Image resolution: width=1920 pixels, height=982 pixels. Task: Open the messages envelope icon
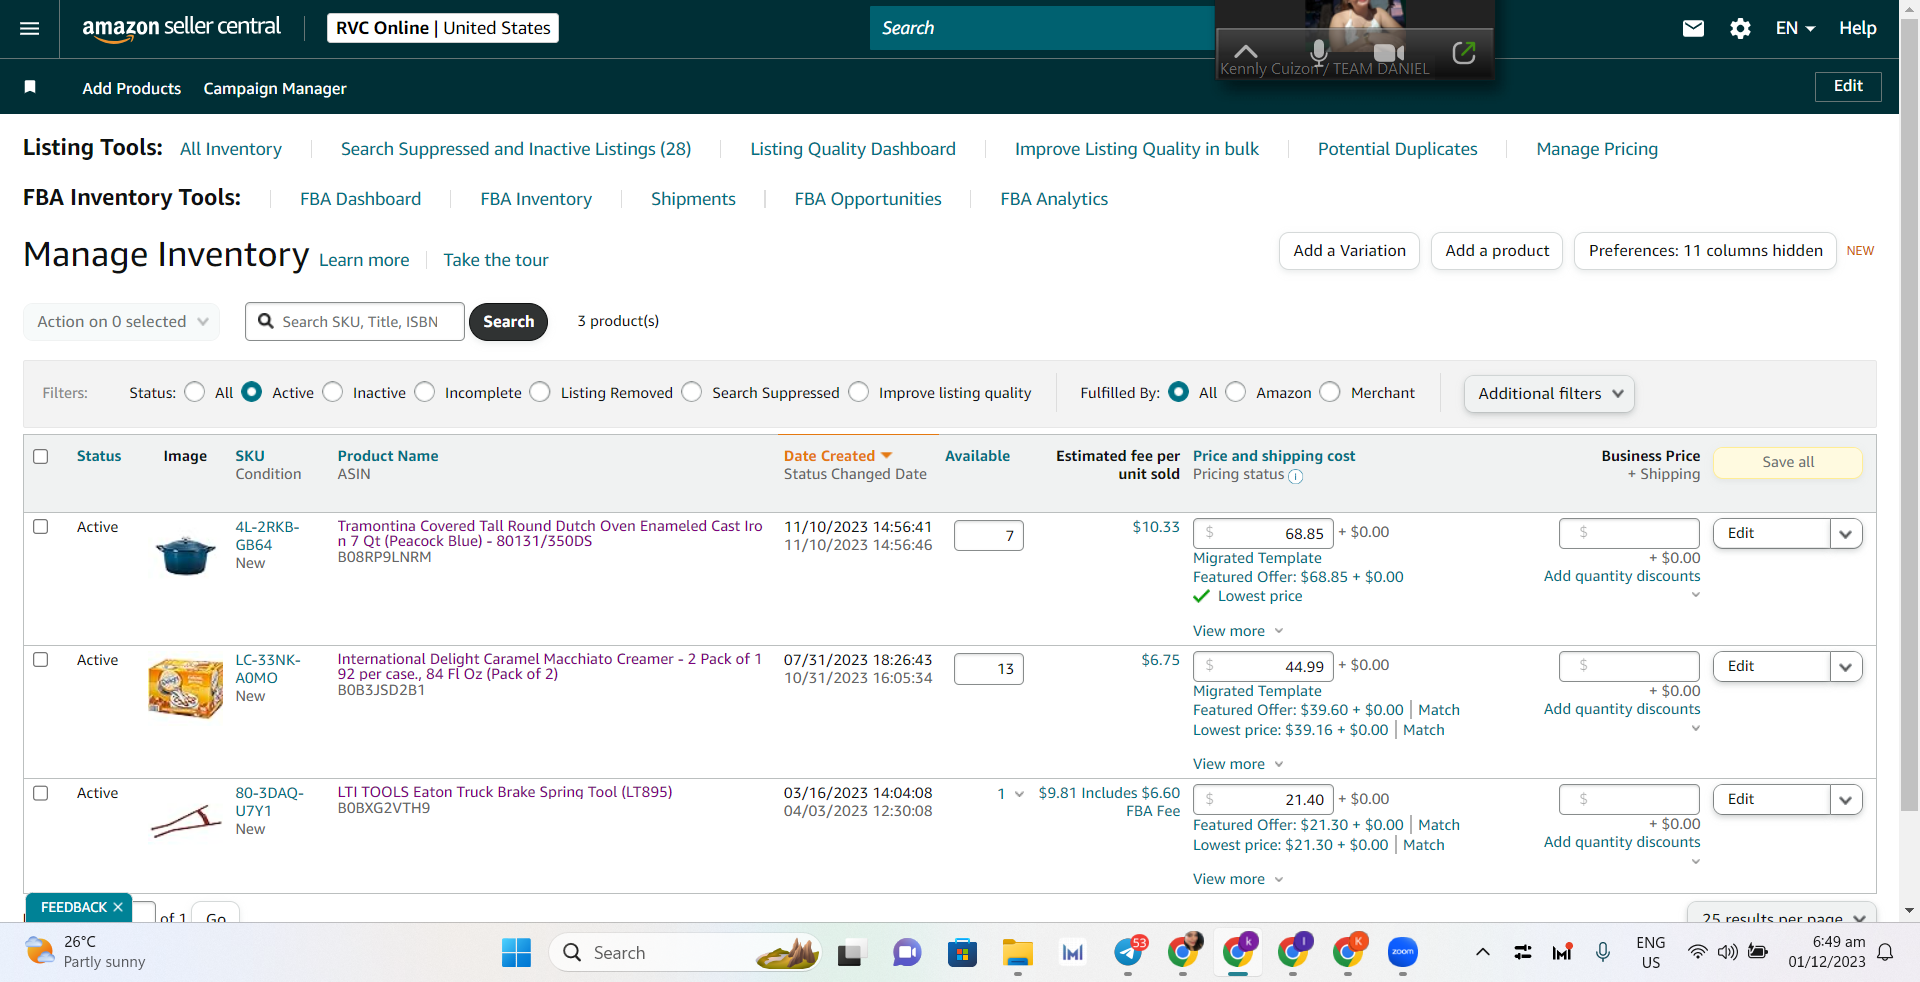[x=1693, y=28]
